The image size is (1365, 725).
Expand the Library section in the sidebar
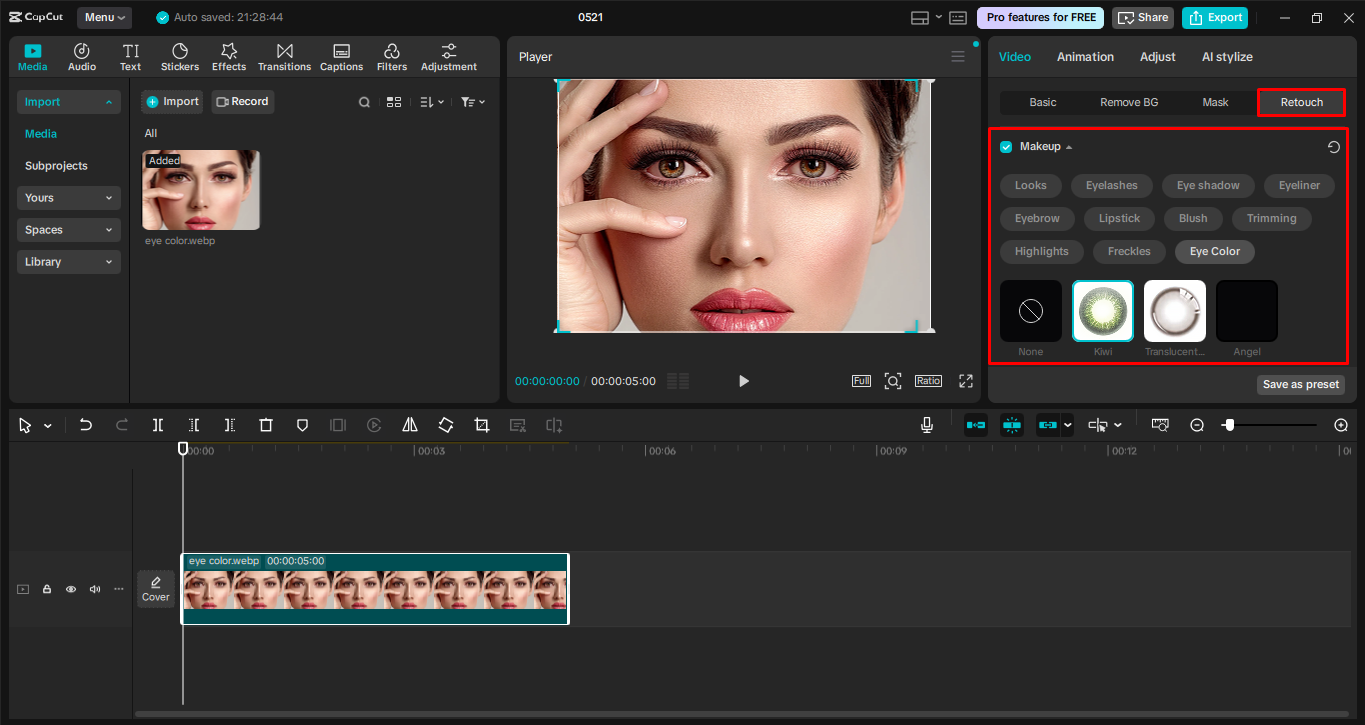[x=68, y=261]
